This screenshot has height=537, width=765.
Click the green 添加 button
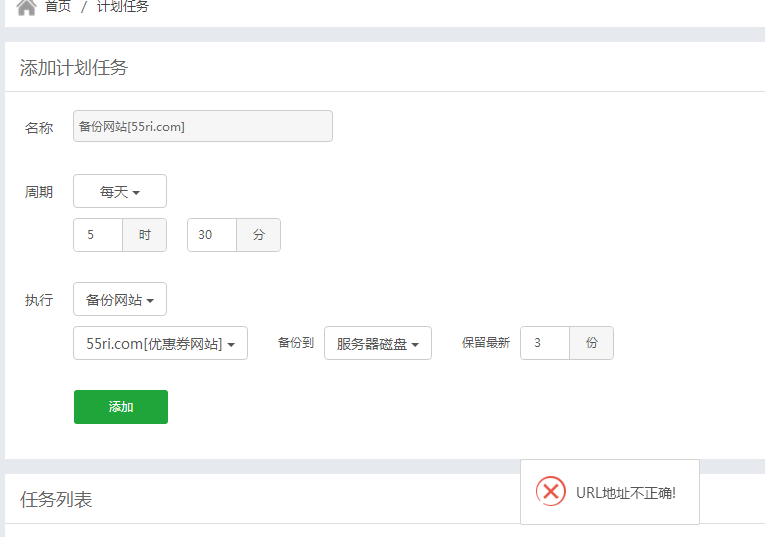coord(121,407)
